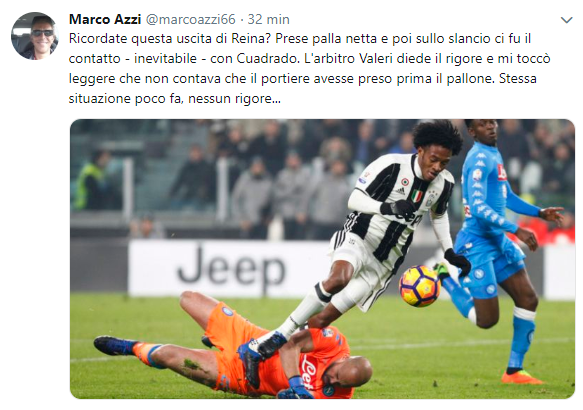
Task: Click the Jeep advertising board in the photo
Action: [x=231, y=268]
